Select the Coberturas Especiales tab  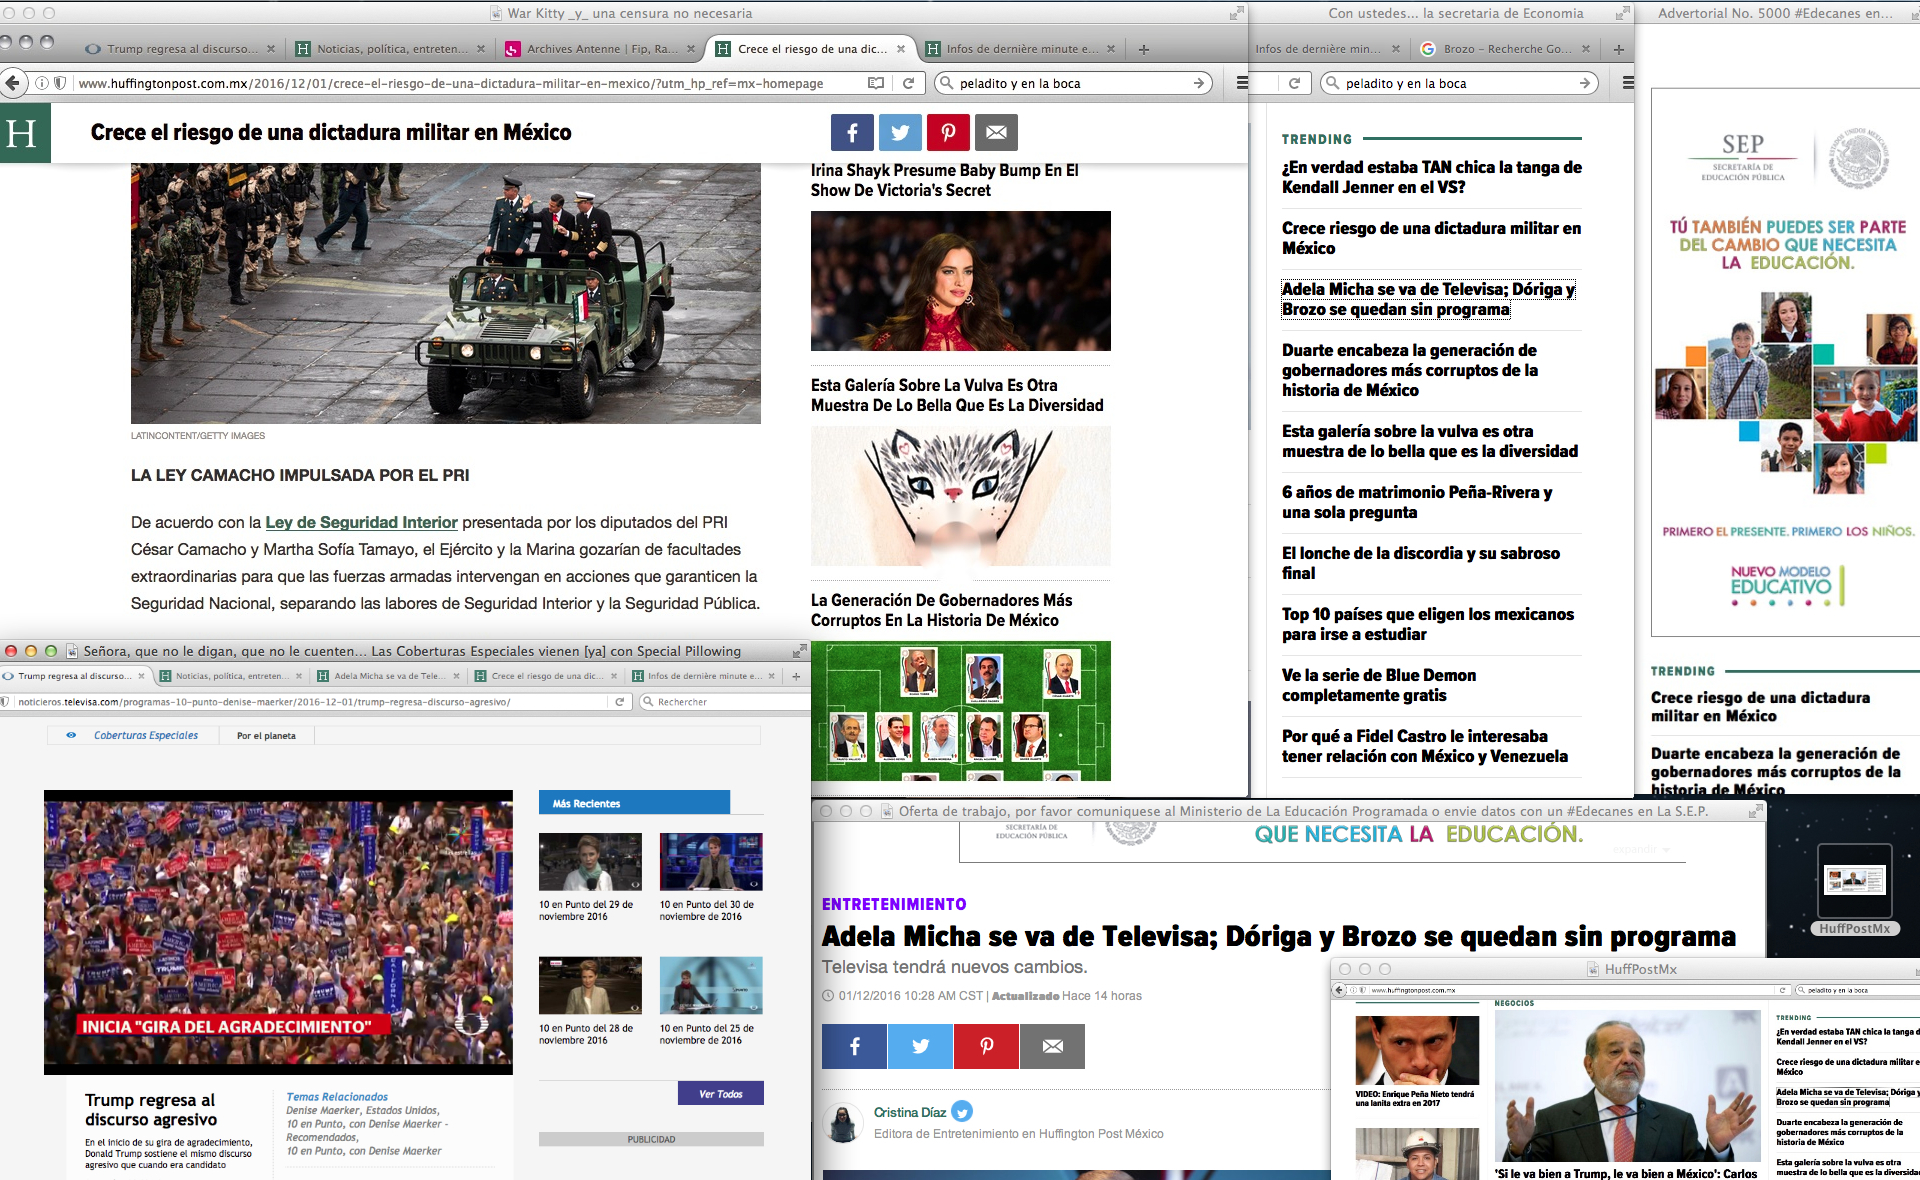tap(145, 735)
